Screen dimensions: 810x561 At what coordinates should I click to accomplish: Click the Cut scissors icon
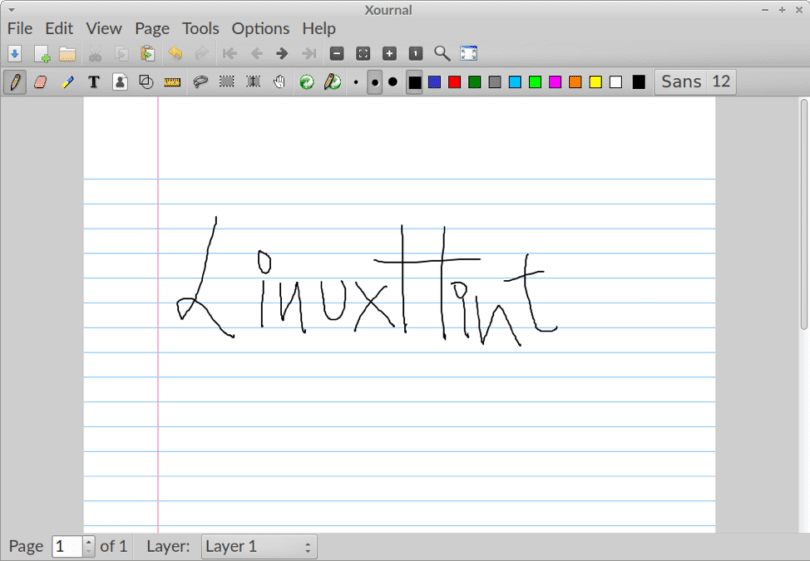[95, 53]
